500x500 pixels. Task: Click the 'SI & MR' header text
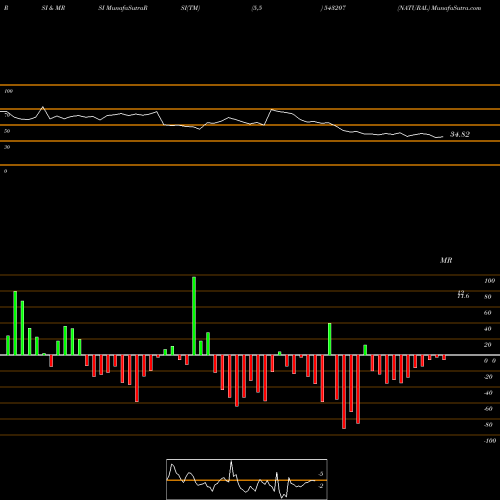(53, 8)
